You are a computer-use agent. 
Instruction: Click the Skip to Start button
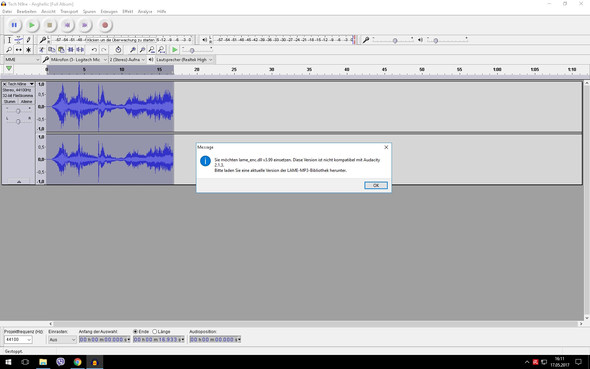pyautogui.click(x=67, y=25)
